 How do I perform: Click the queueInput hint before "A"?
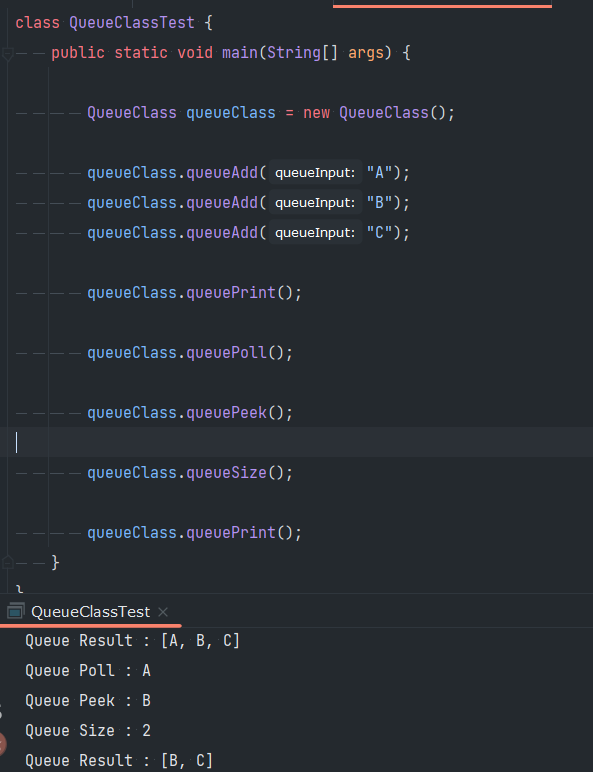(x=315, y=173)
